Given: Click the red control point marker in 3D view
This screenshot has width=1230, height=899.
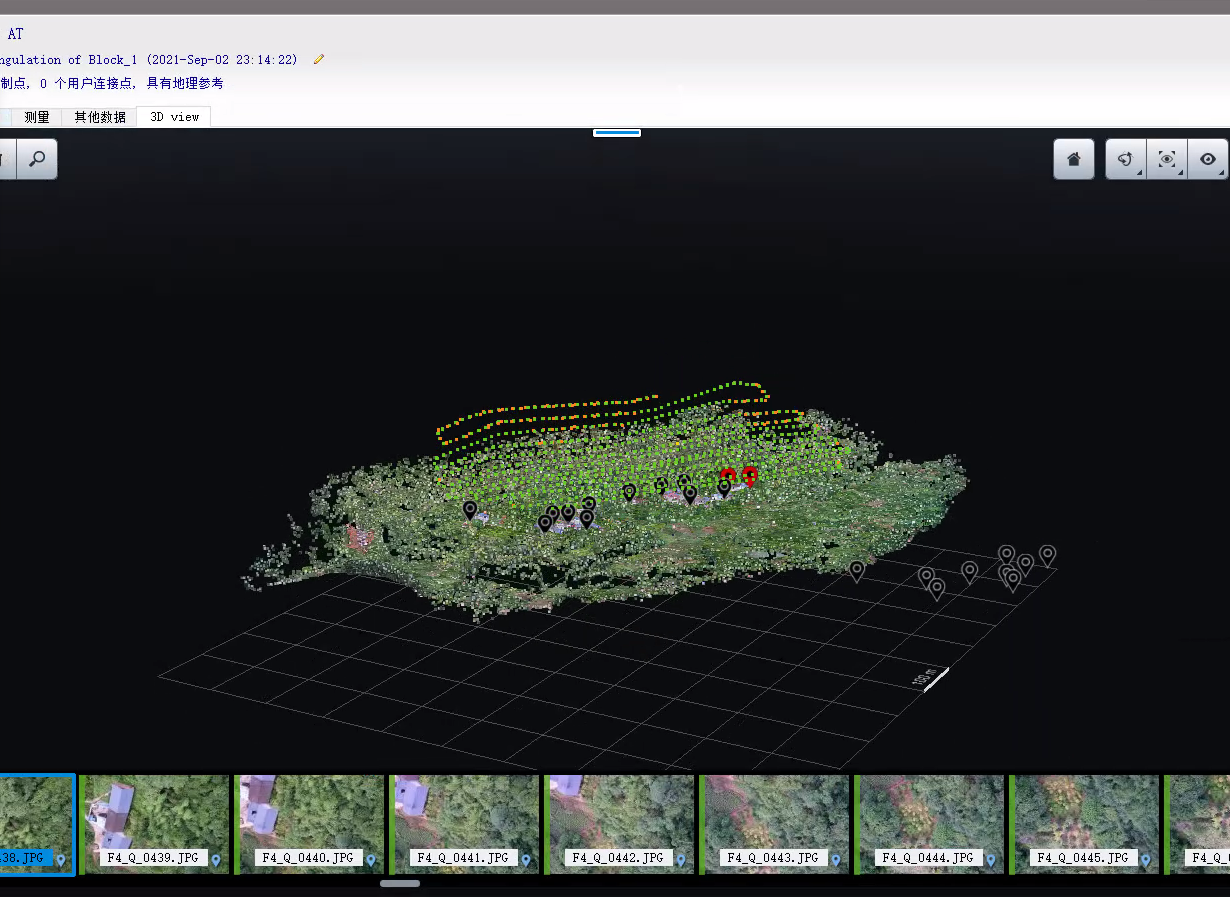Looking at the screenshot, I should pyautogui.click(x=749, y=477).
